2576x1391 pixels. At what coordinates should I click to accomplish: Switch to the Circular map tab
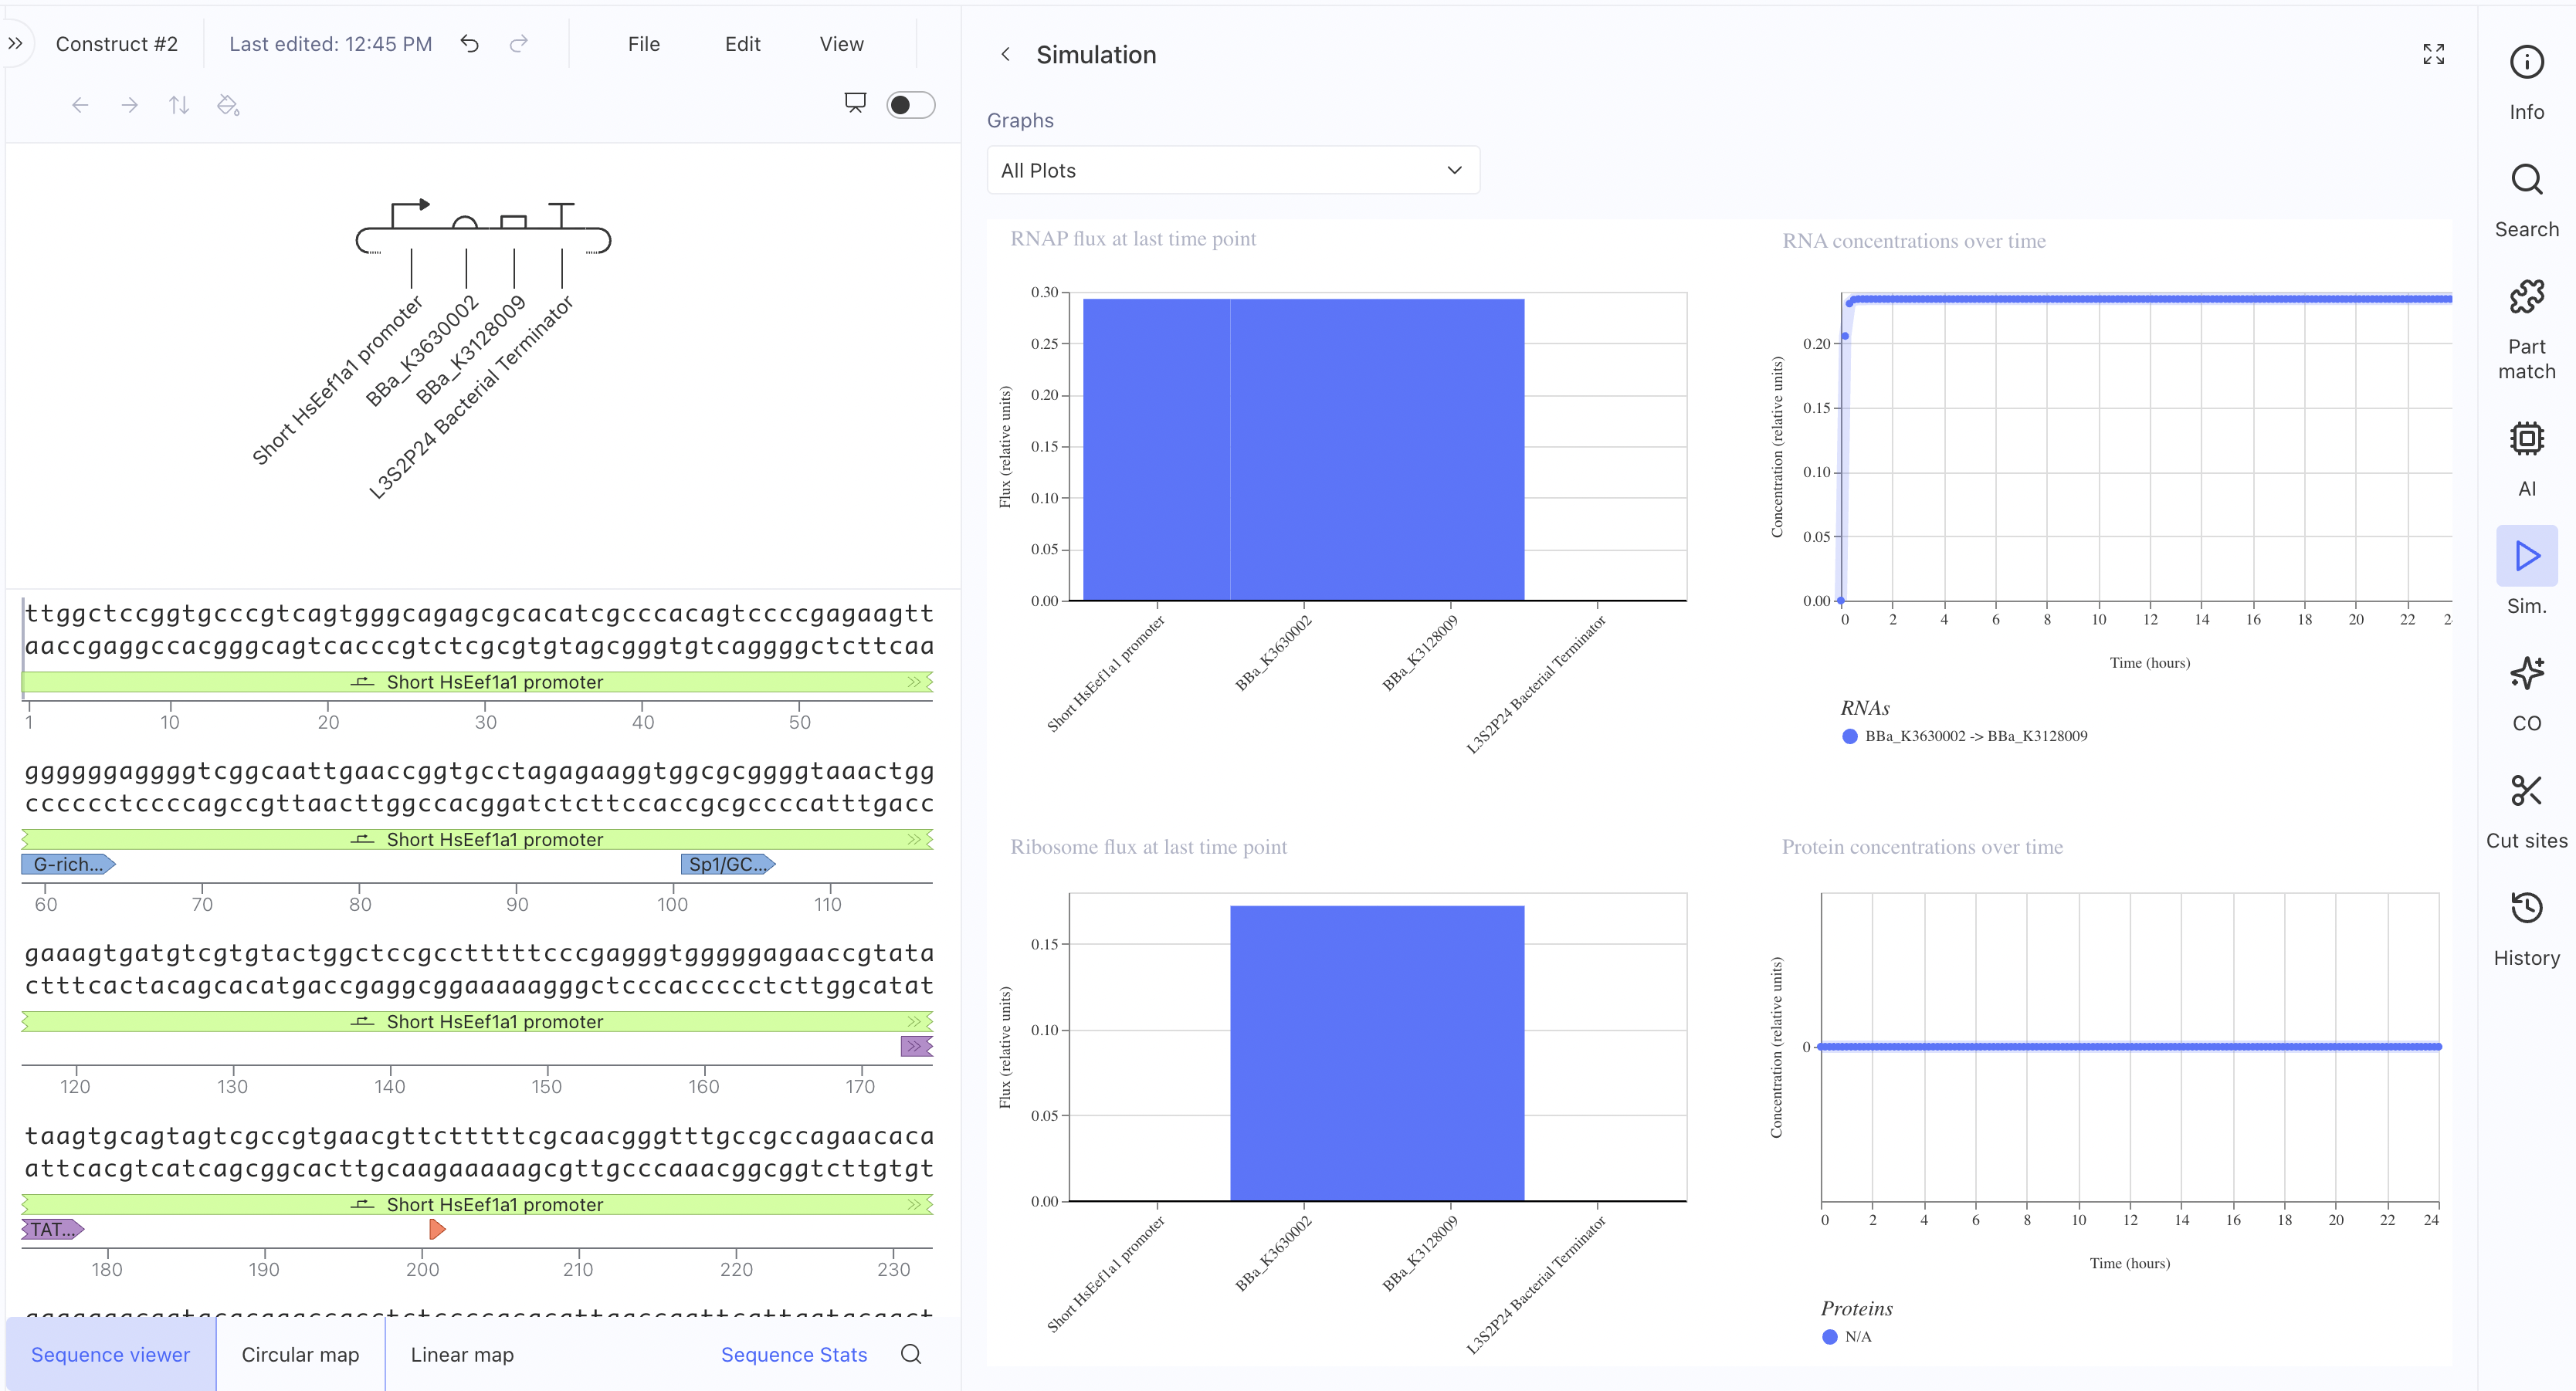300,1354
